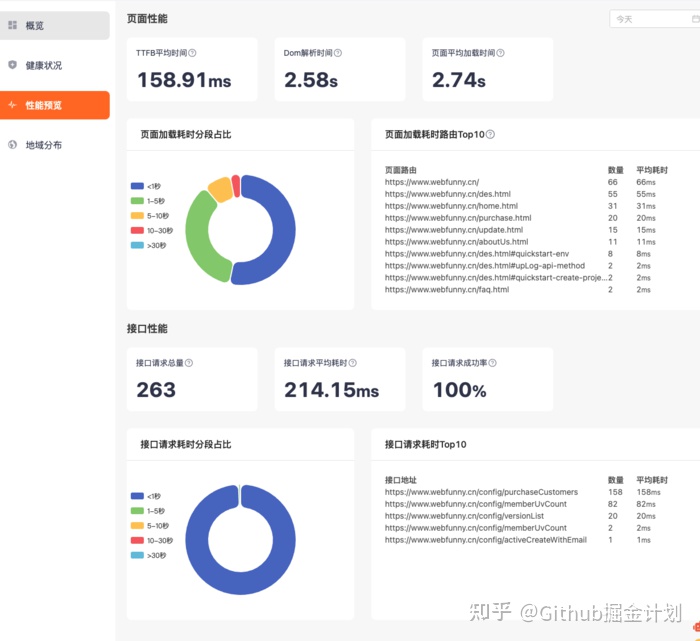This screenshot has width=700, height=641.
Task: Toggle 1-5秒 legend in page load chart
Action: tap(148, 201)
